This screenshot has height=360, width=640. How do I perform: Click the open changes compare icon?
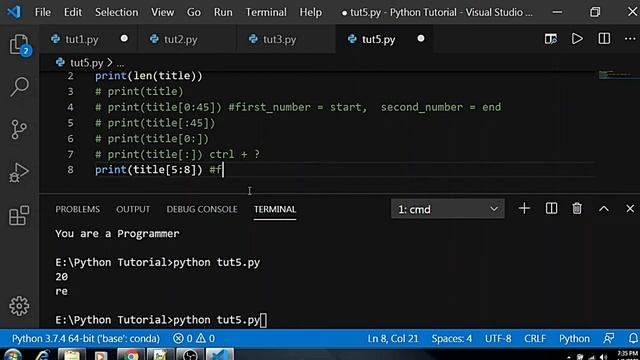coord(551,39)
